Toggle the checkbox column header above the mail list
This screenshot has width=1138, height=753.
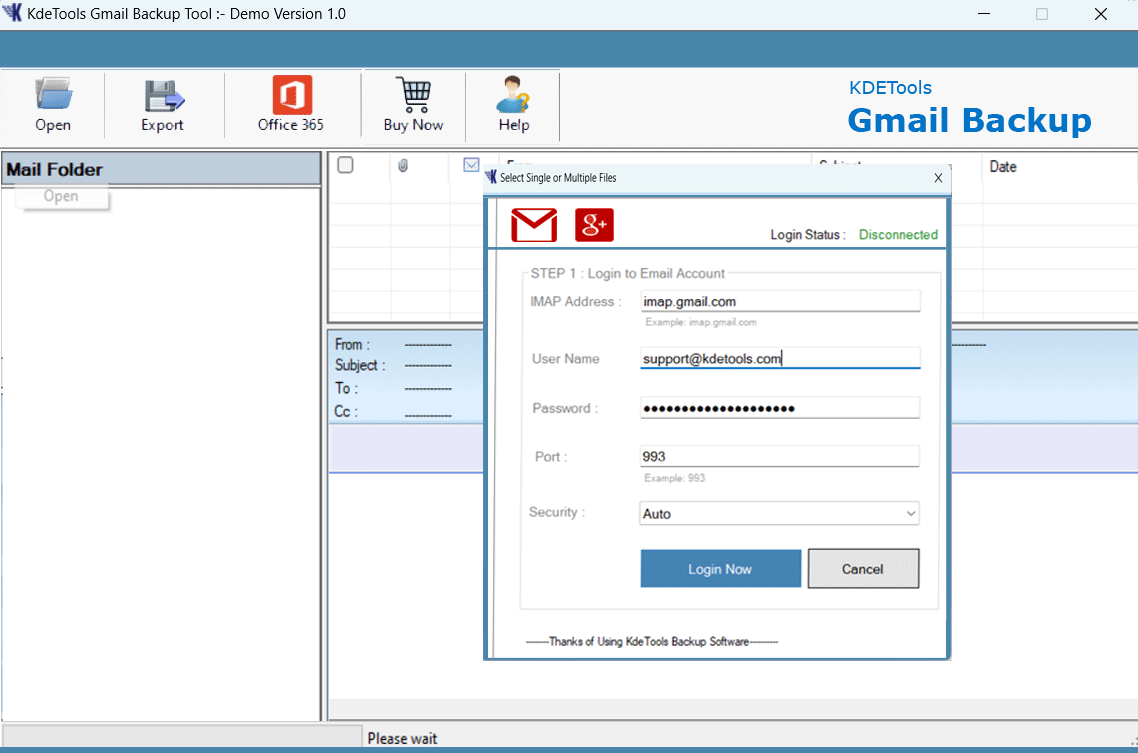pos(344,165)
